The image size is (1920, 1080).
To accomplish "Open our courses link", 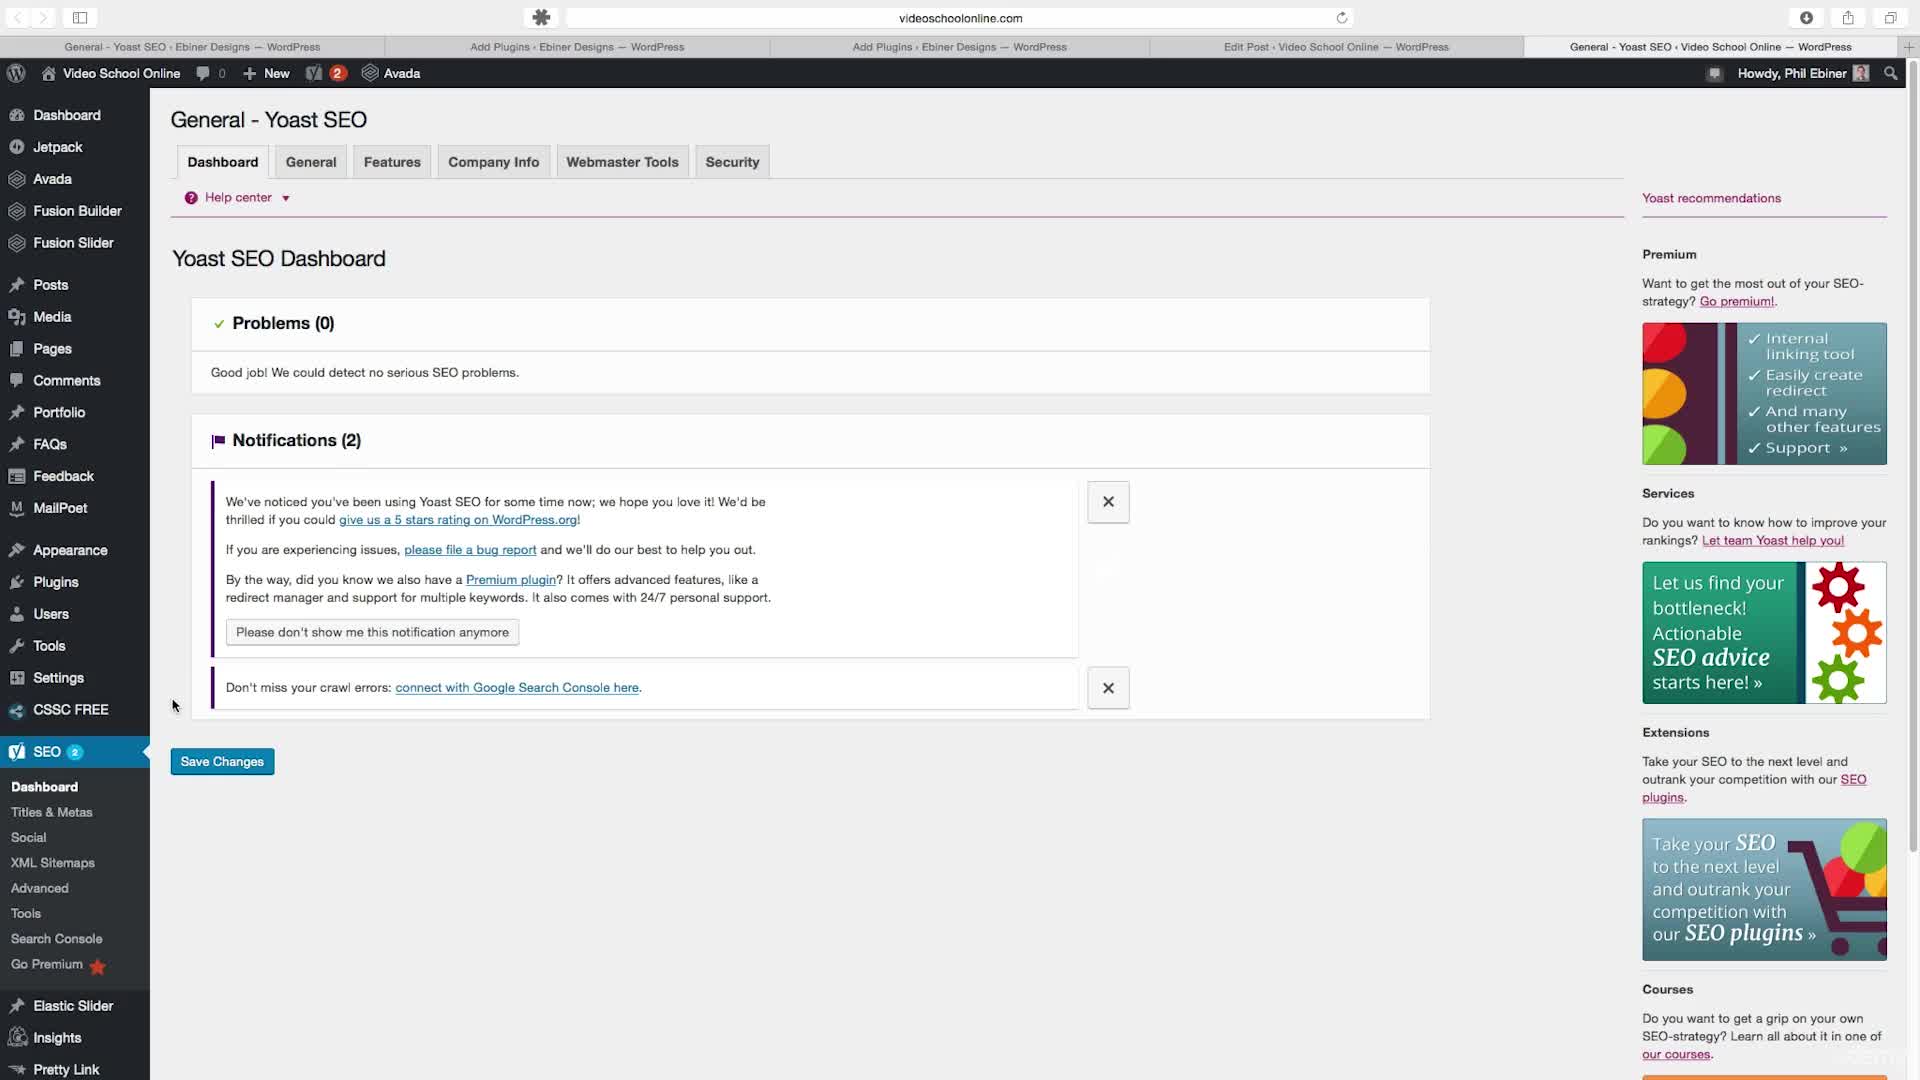I will pos(1676,1055).
